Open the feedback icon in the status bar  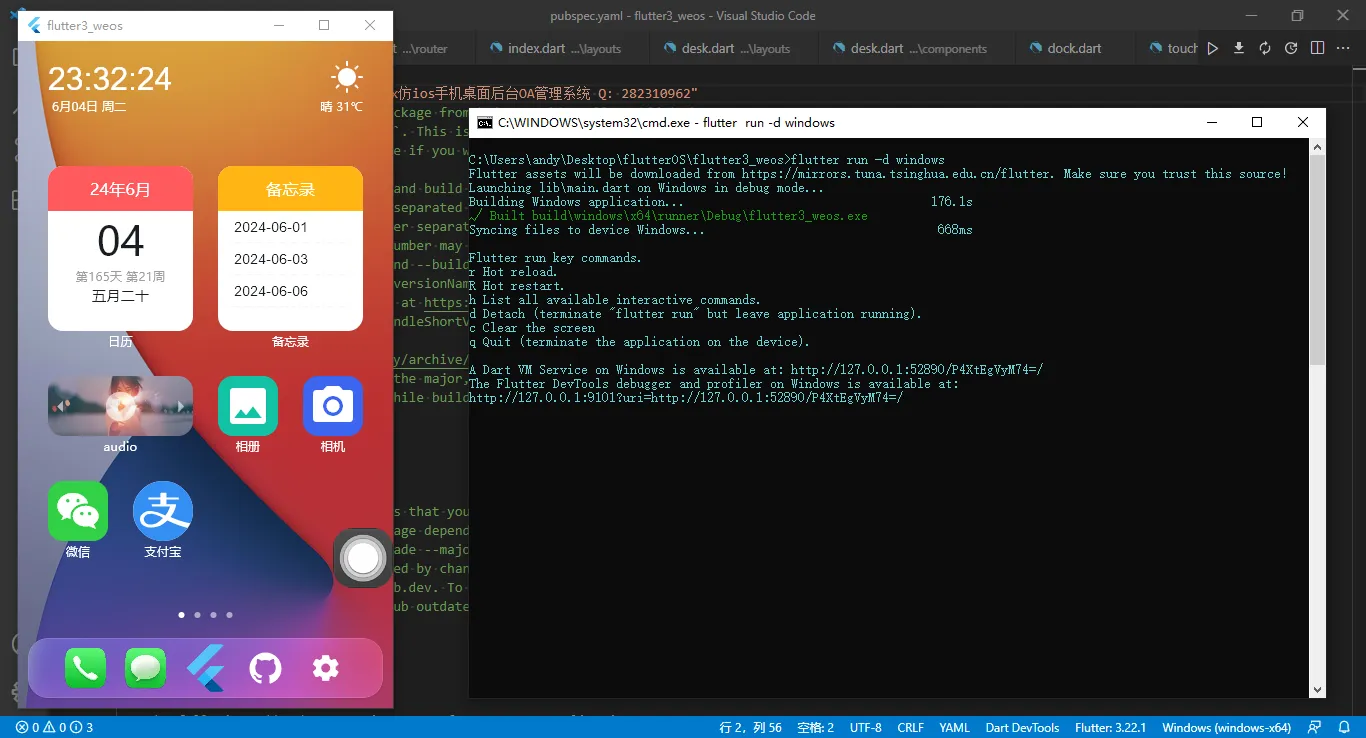[x=1316, y=727]
